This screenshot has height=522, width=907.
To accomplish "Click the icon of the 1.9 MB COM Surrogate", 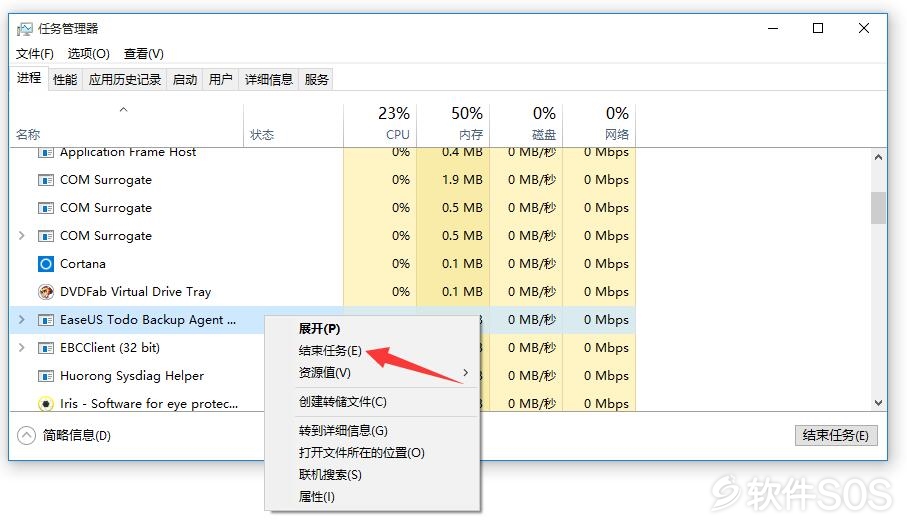I will pyautogui.click(x=46, y=180).
